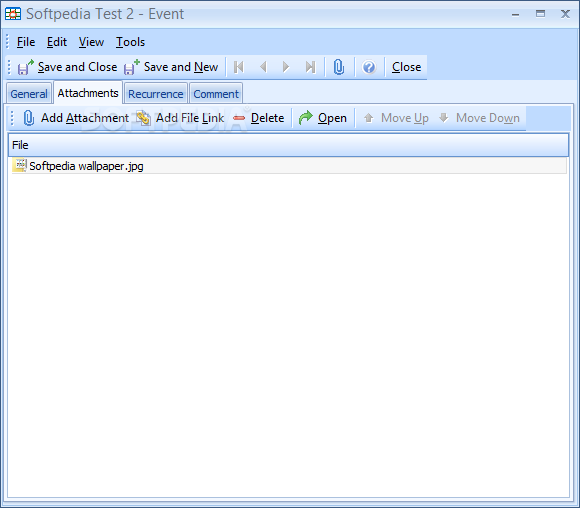Minimize the Event window

click(516, 14)
